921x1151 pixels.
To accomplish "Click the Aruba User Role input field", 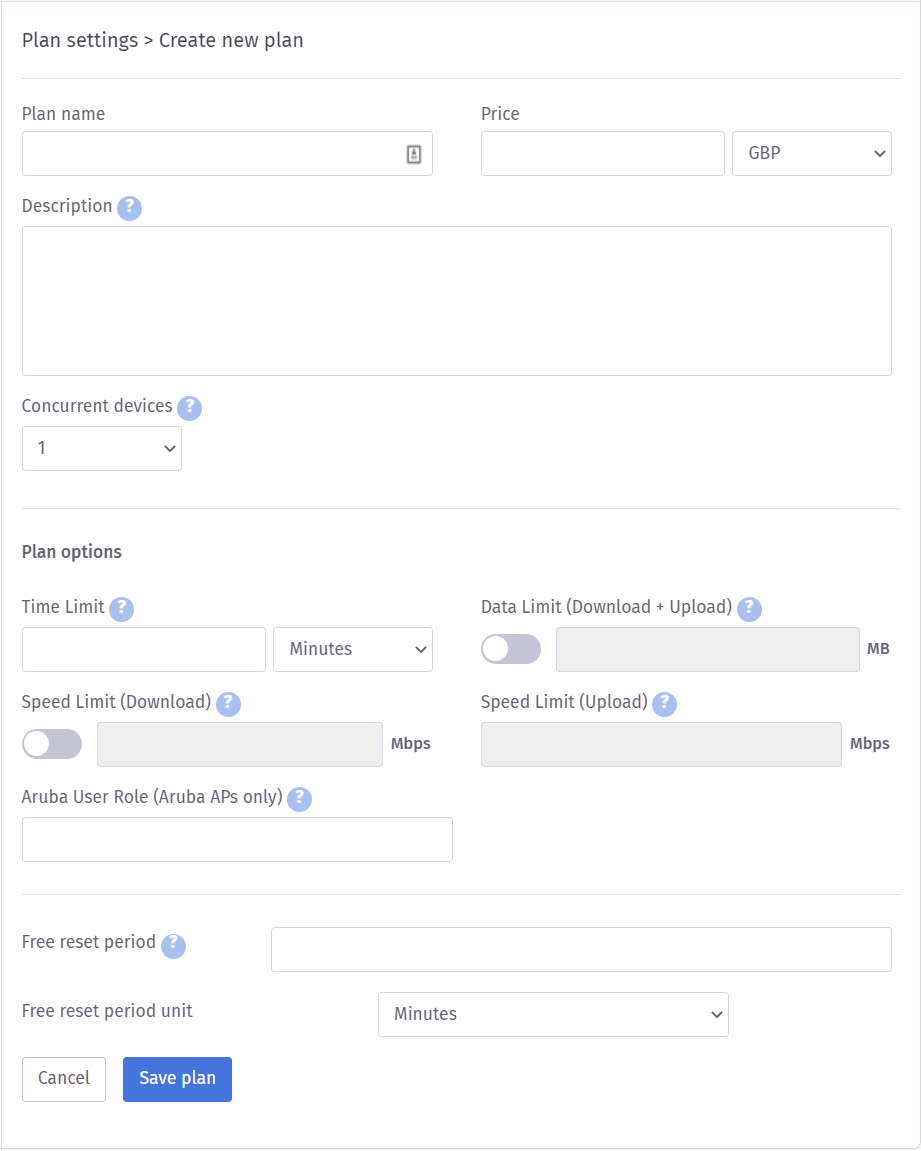I will 237,840.
